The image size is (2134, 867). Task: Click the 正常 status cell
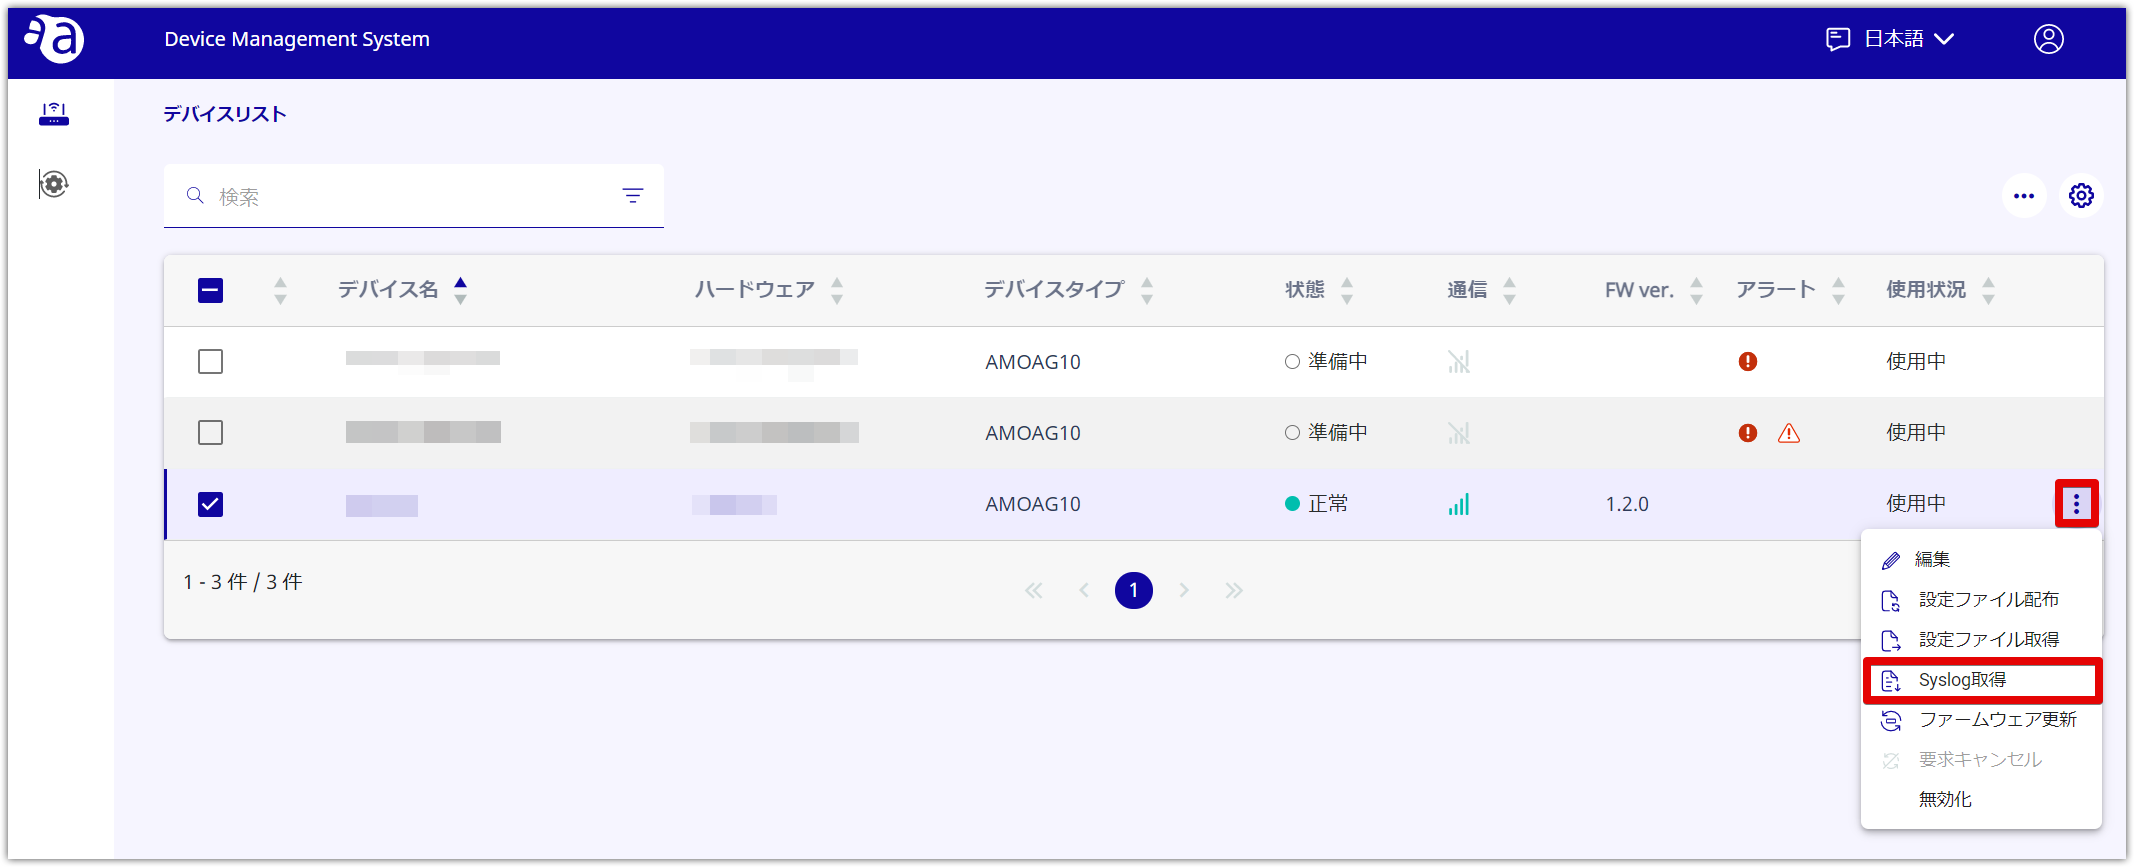click(x=1317, y=504)
